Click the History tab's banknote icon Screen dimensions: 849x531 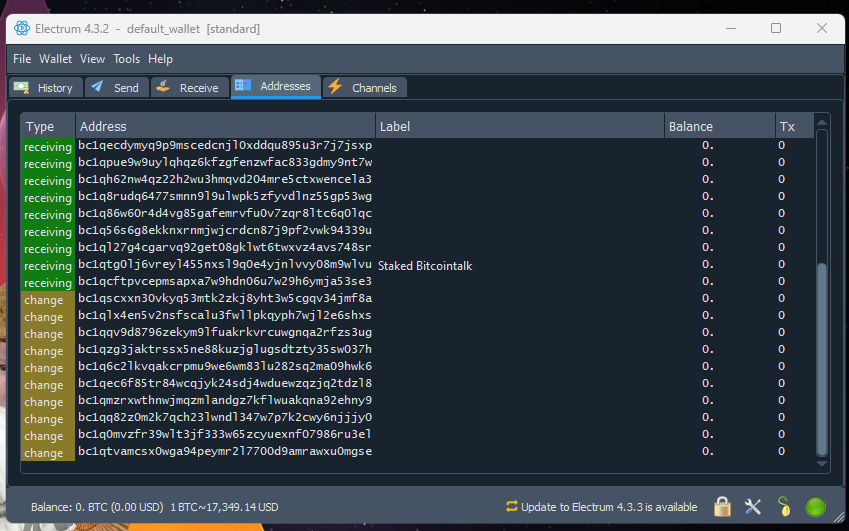[x=22, y=87]
